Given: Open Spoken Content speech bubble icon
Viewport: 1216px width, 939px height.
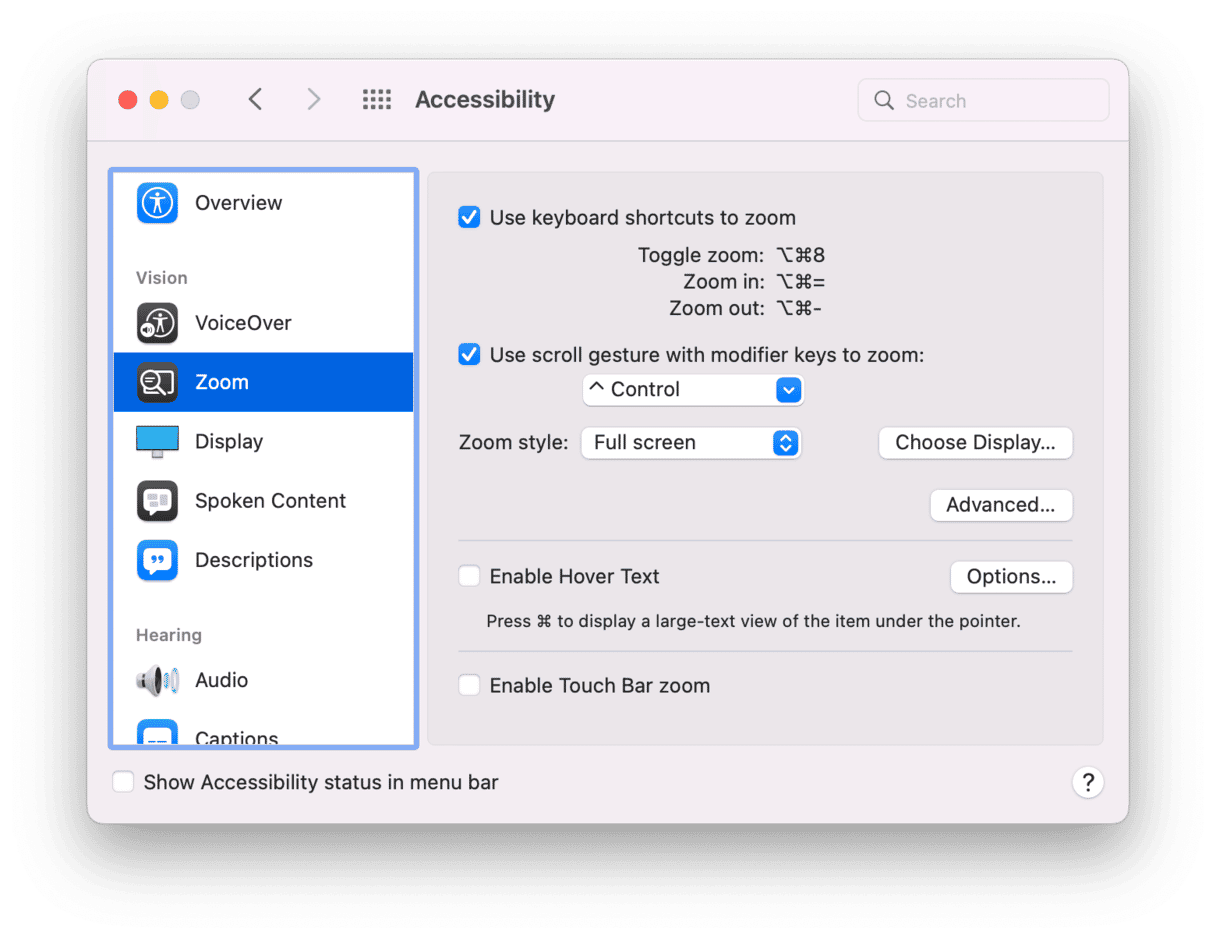Looking at the screenshot, I should (157, 501).
